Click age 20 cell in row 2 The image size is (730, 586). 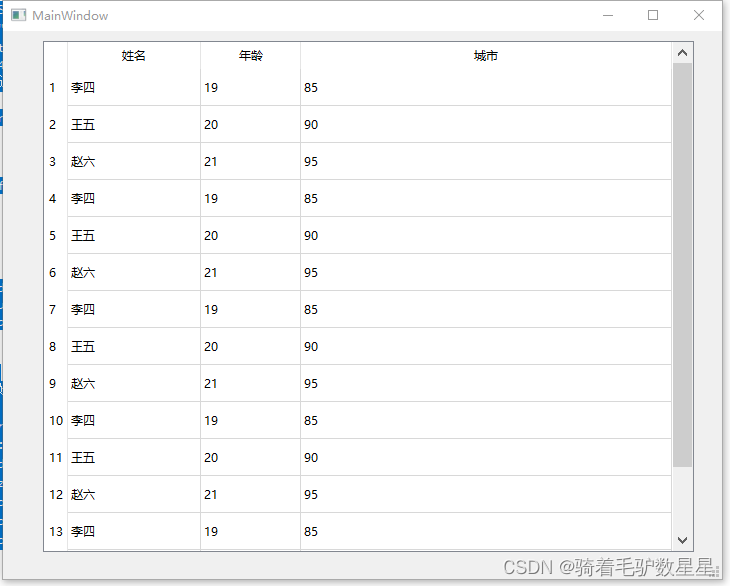click(250, 124)
